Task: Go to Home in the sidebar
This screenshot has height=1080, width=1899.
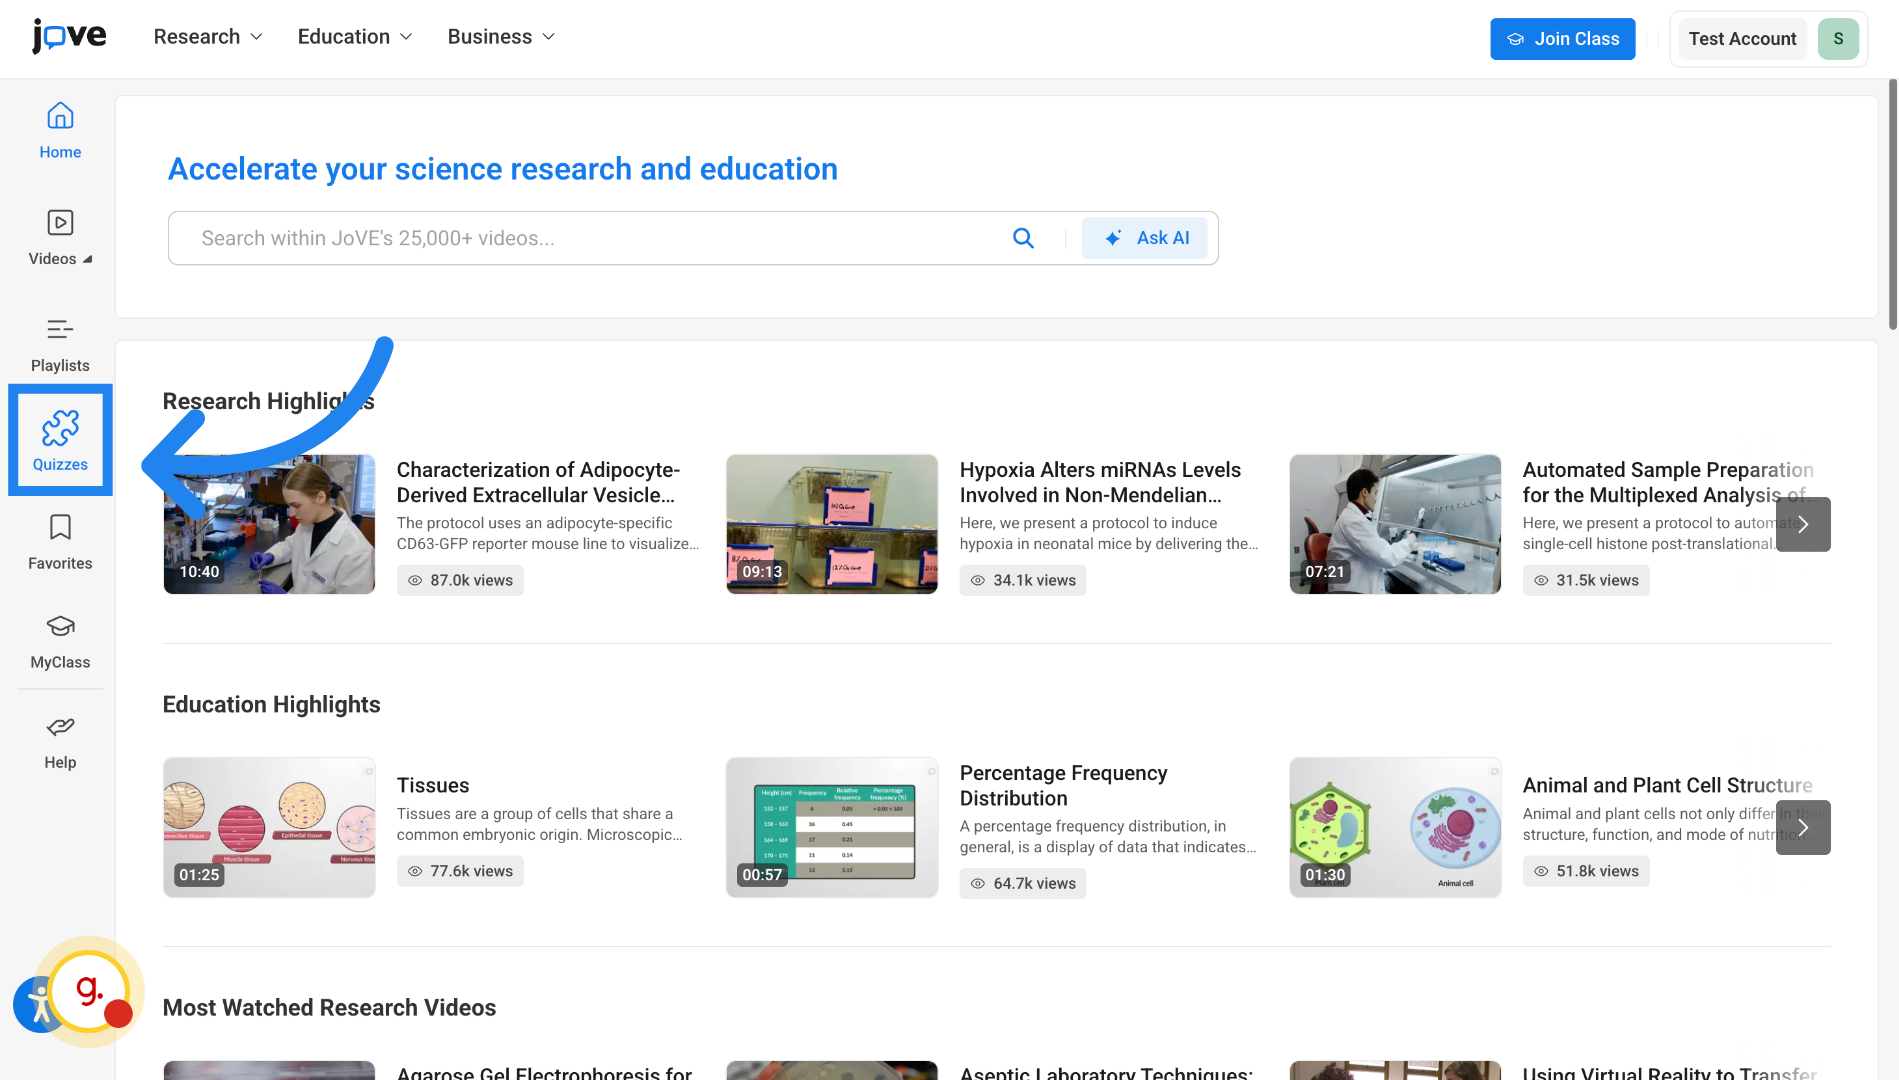Action: click(x=60, y=131)
